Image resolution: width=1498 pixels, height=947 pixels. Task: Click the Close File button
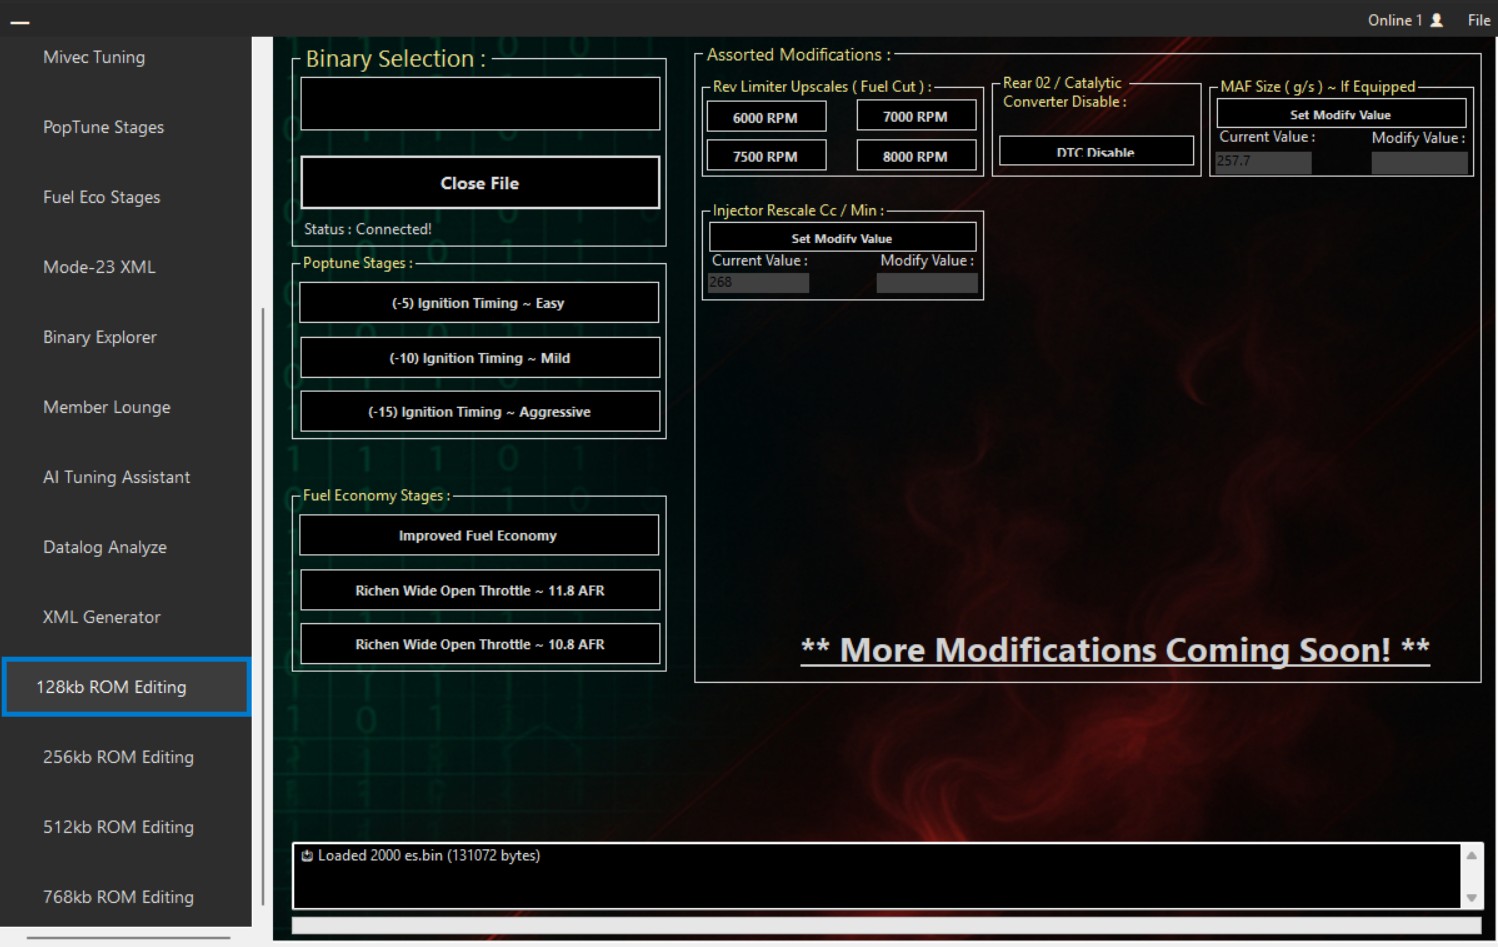point(479,183)
